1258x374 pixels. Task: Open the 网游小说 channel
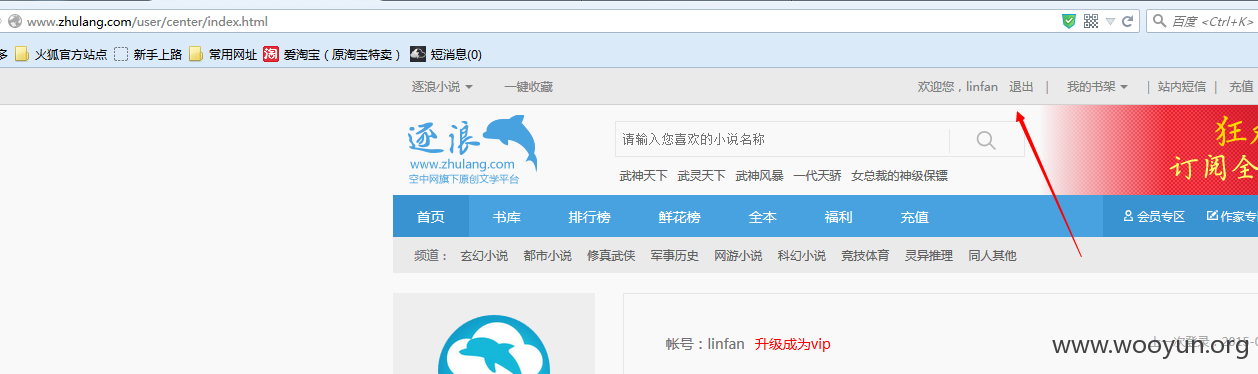[738, 256]
